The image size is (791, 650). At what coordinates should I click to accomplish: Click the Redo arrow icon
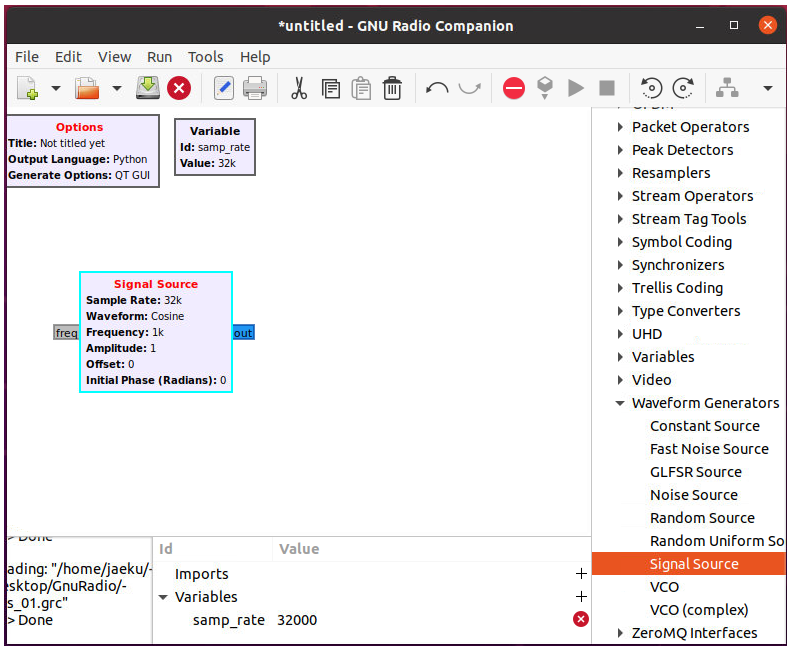[x=469, y=88]
